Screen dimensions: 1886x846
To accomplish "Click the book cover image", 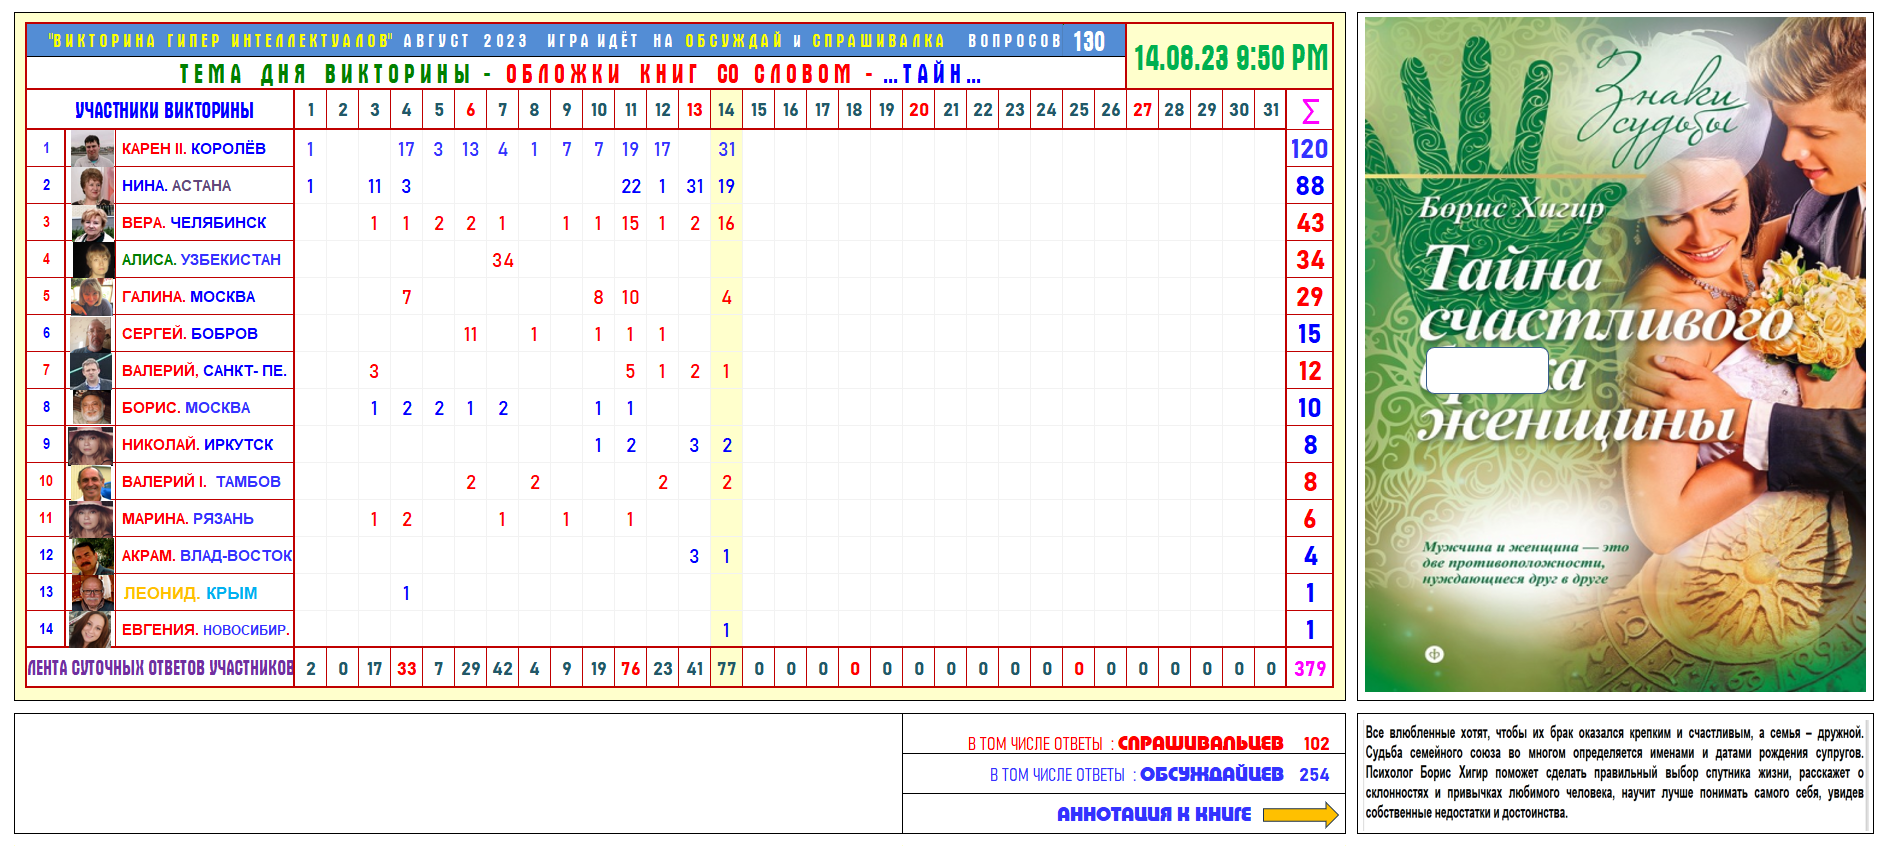I will tap(1615, 354).
